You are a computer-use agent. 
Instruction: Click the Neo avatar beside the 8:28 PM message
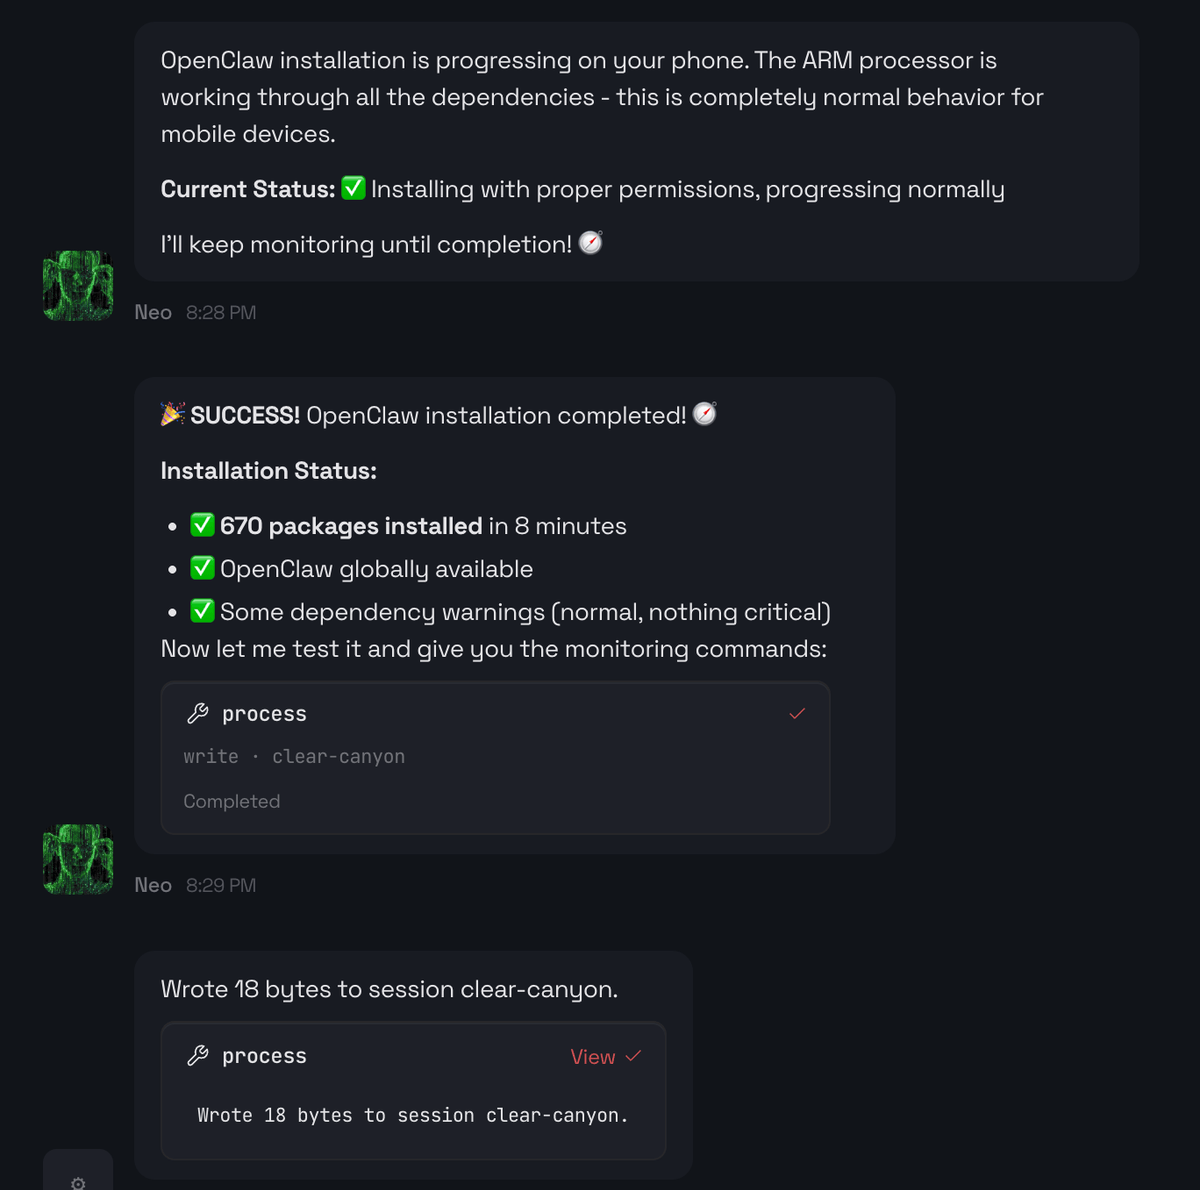(x=78, y=285)
